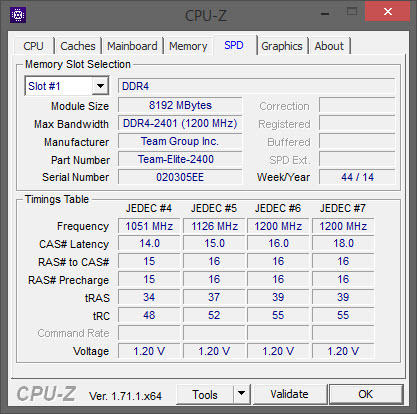417x414 pixels.
Task: Switch to the Memory tab
Action: coord(188,46)
